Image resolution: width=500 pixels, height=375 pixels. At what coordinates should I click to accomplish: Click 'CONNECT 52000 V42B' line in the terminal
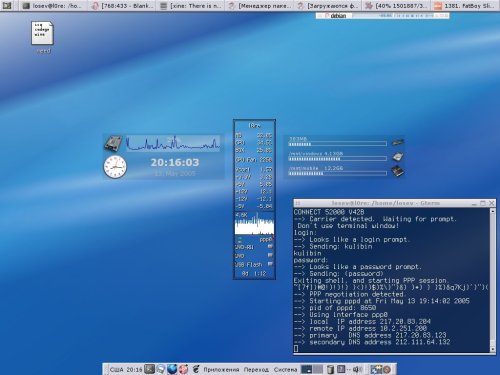[329, 212]
